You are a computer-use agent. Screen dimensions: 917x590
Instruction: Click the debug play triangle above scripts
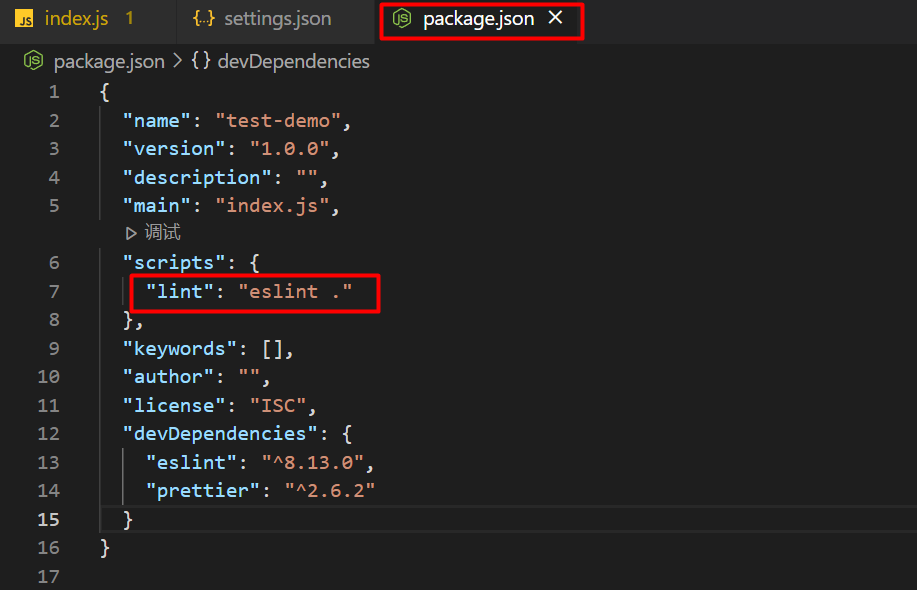(131, 233)
